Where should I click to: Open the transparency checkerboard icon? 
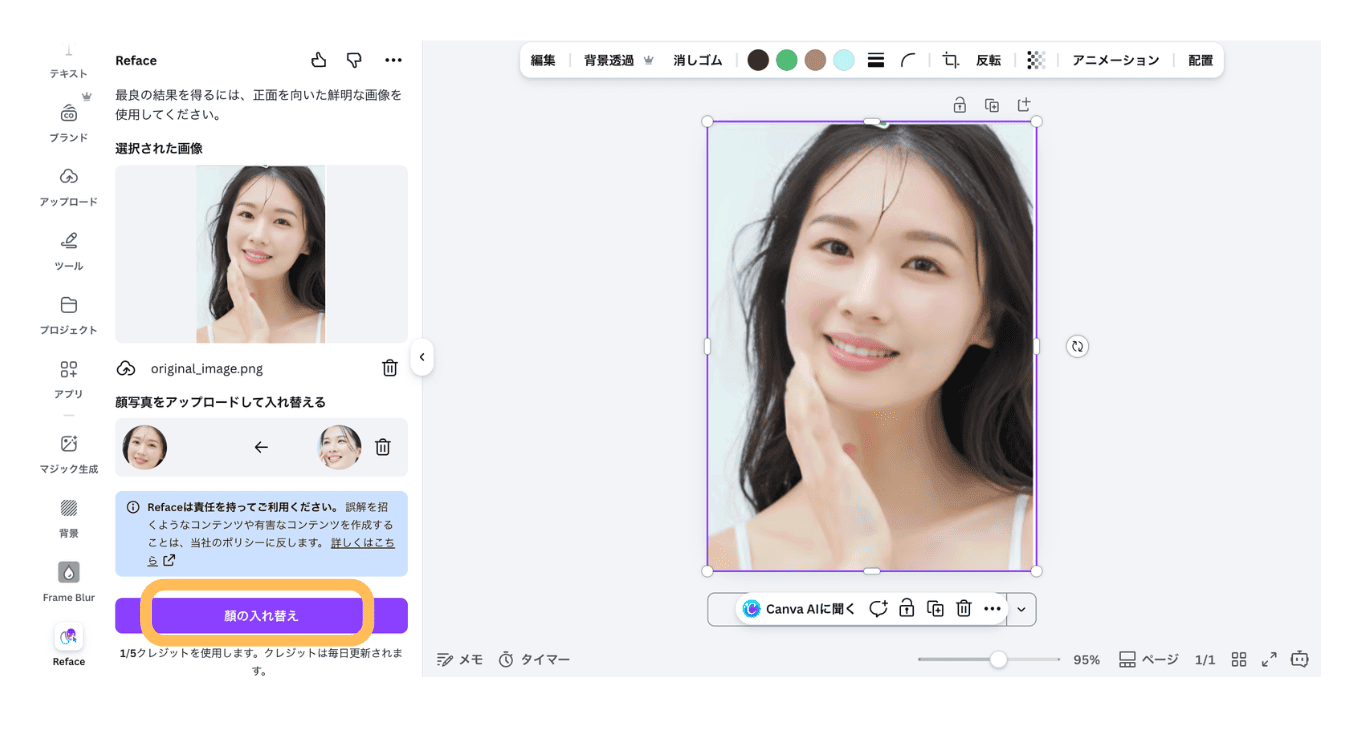[x=1036, y=60]
